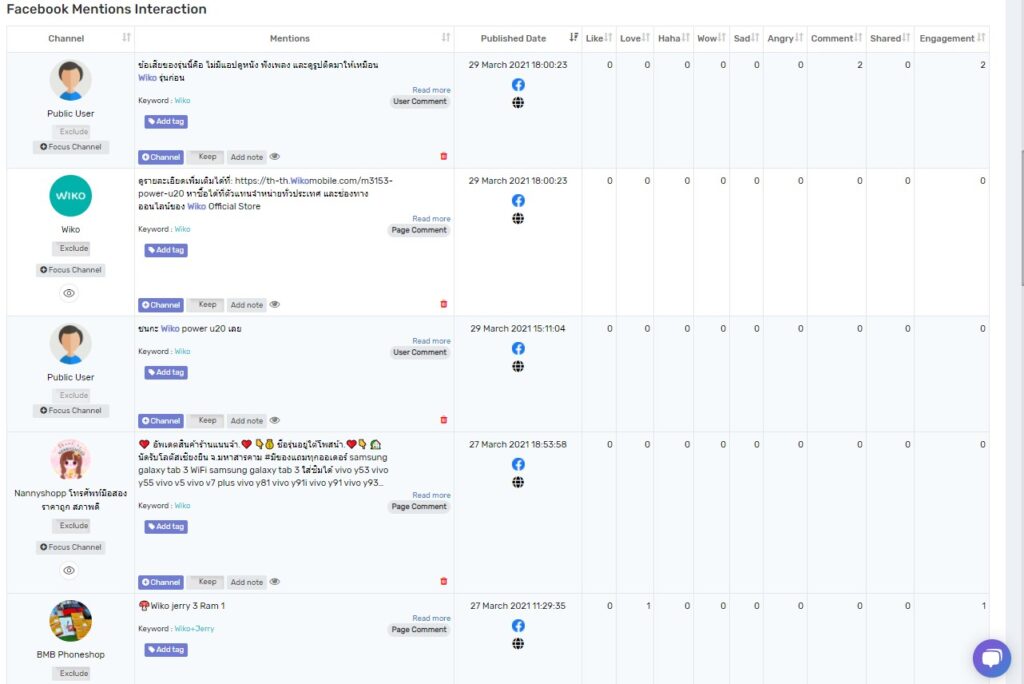Sort table by Published Date column
The width and height of the screenshot is (1024, 684).
pyautogui.click(x=573, y=38)
